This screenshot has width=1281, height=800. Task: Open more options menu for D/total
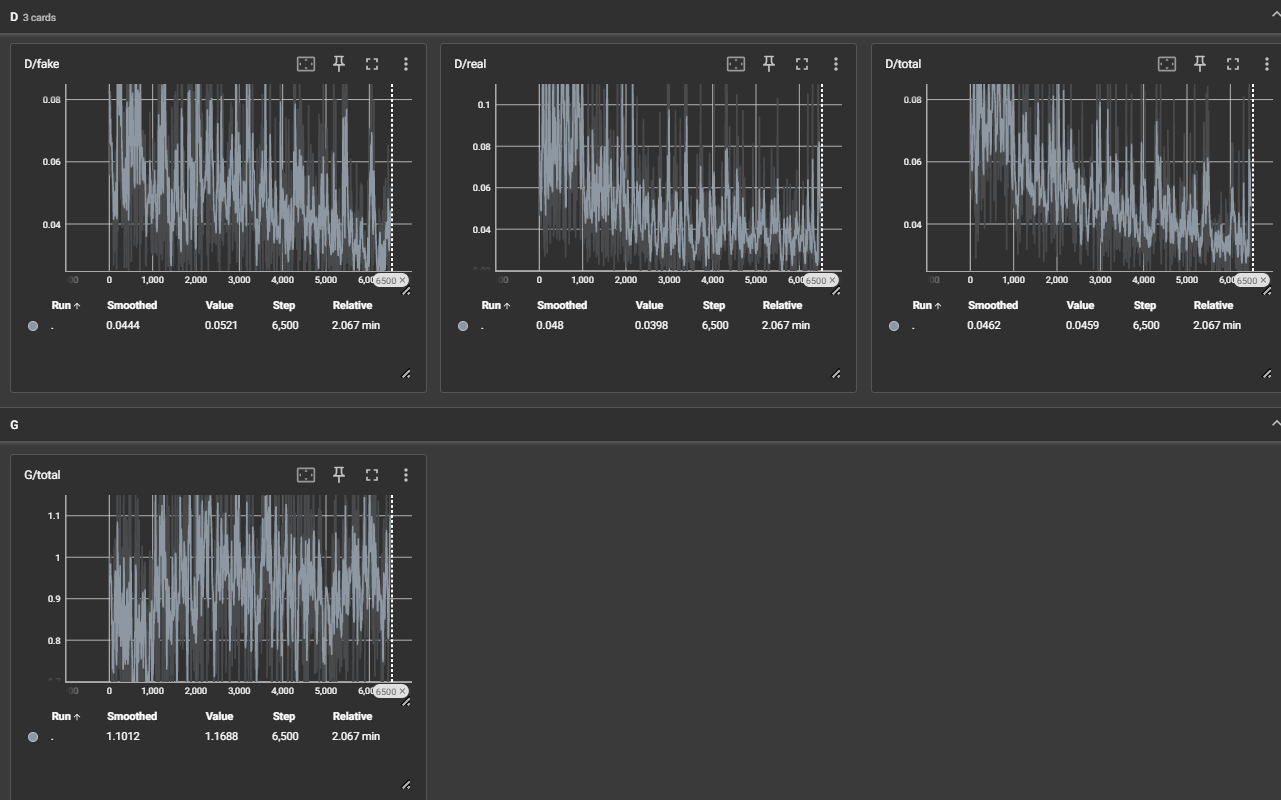pyautogui.click(x=1266, y=64)
